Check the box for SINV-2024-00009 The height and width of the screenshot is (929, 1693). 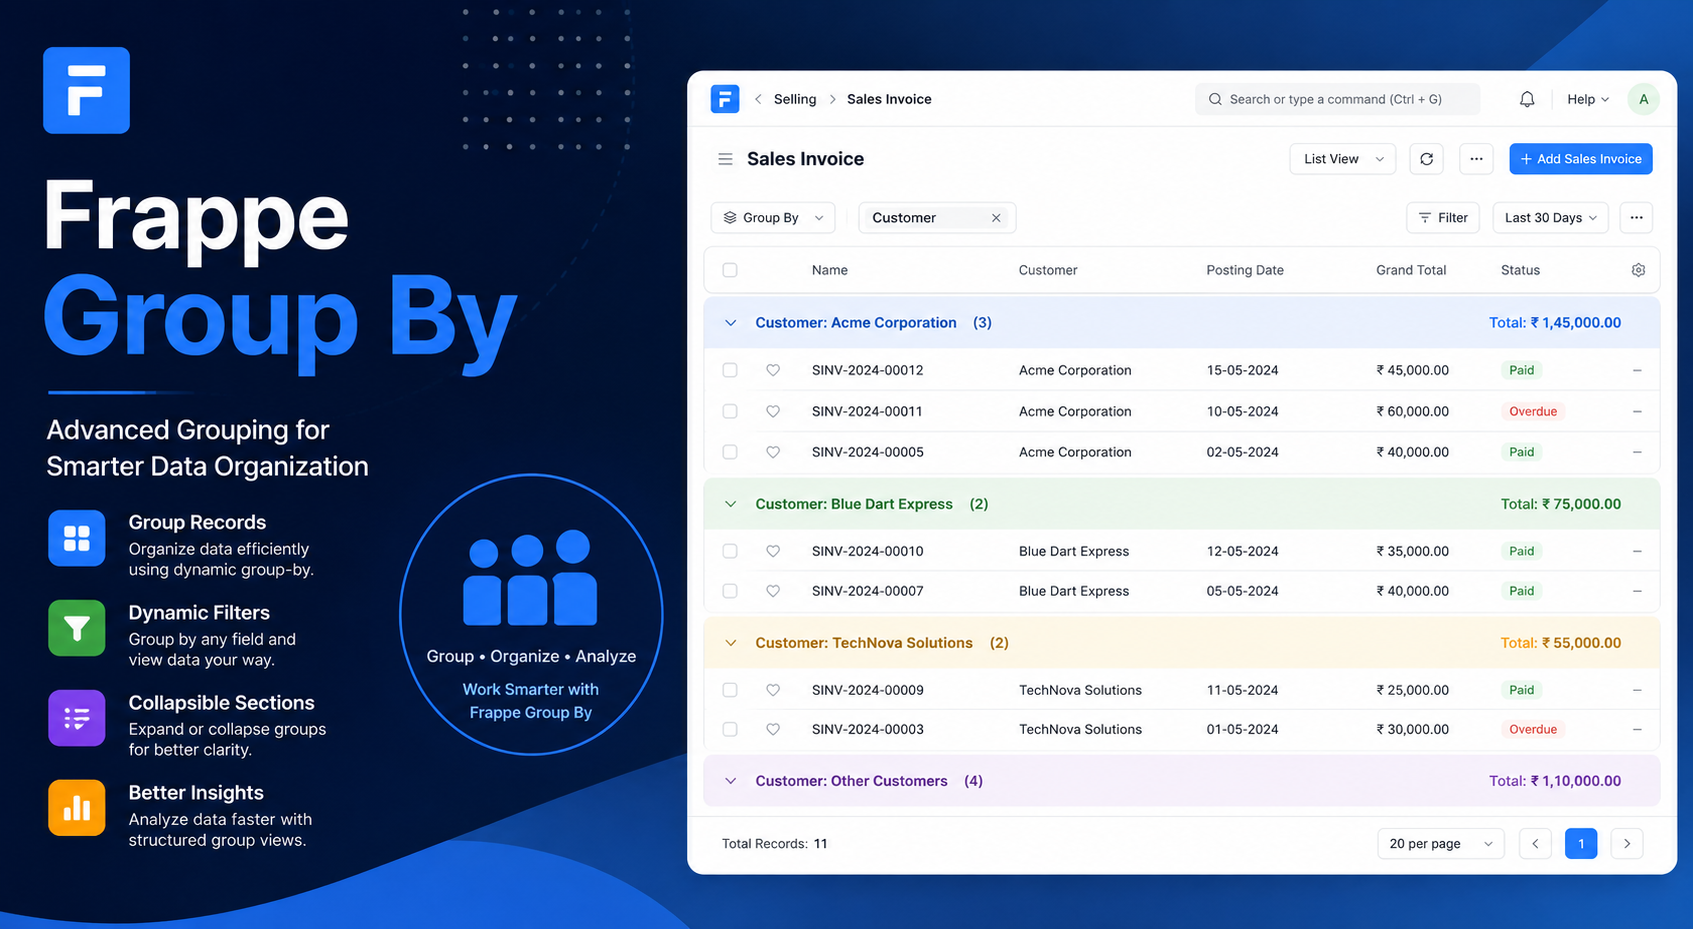pos(730,690)
